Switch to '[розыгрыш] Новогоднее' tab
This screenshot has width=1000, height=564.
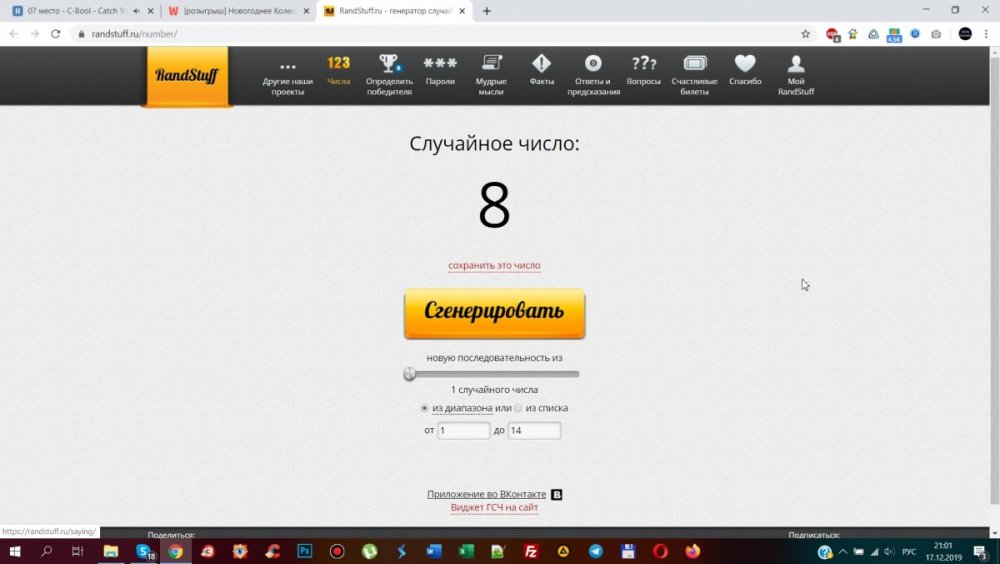(240, 11)
